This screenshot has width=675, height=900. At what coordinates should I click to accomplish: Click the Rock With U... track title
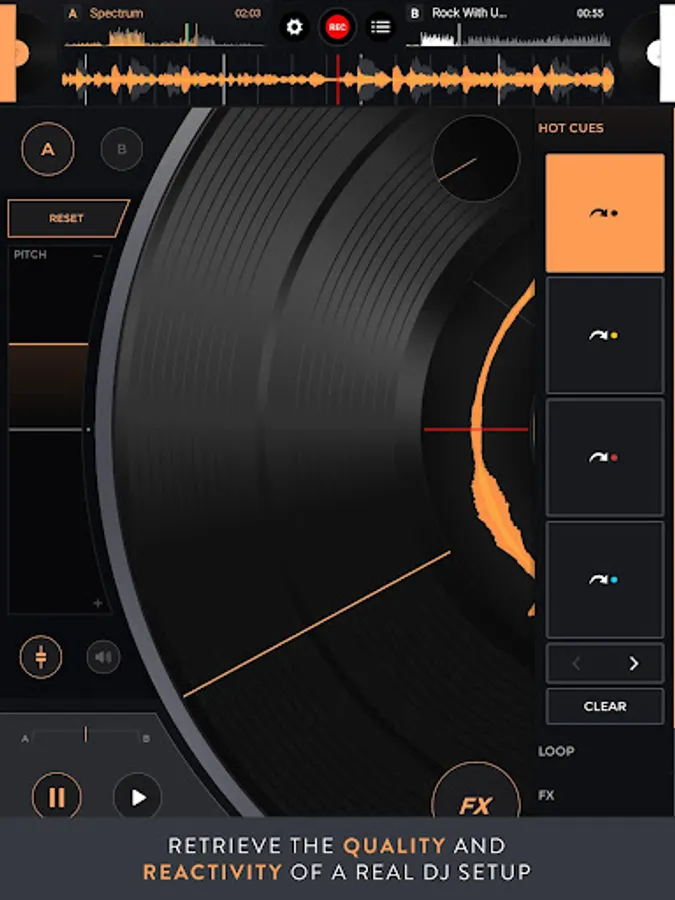click(469, 13)
